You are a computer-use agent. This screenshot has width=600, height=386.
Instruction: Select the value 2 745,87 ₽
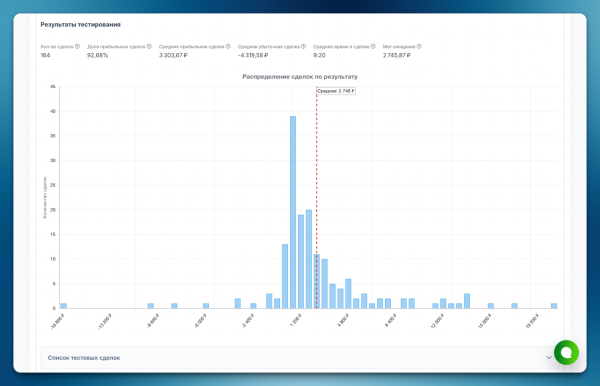397,55
